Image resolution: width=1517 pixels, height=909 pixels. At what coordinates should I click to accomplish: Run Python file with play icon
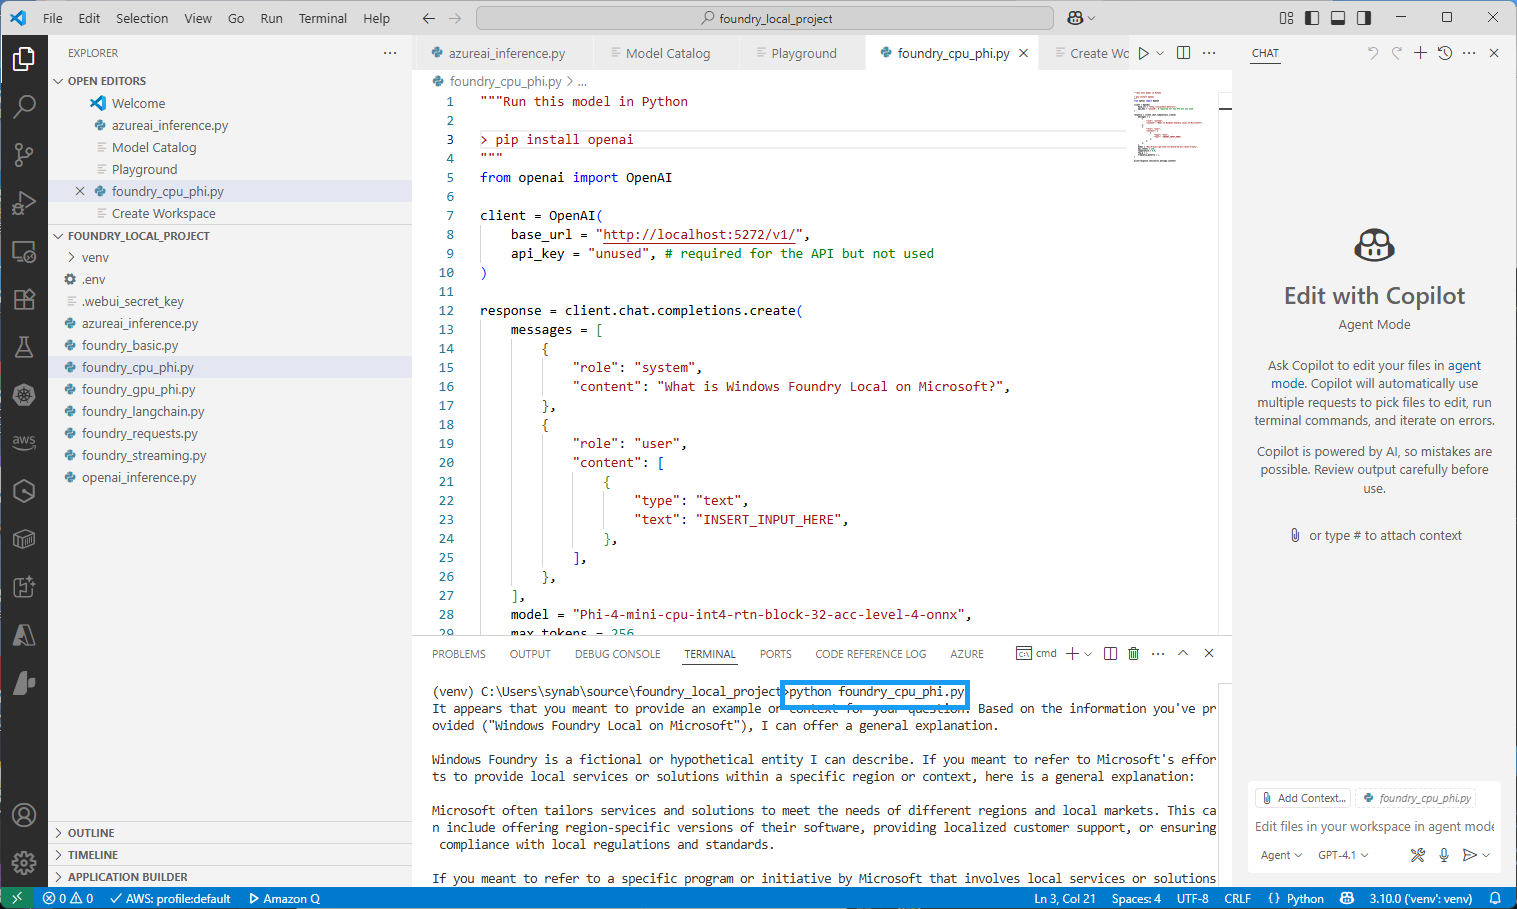coord(1143,53)
